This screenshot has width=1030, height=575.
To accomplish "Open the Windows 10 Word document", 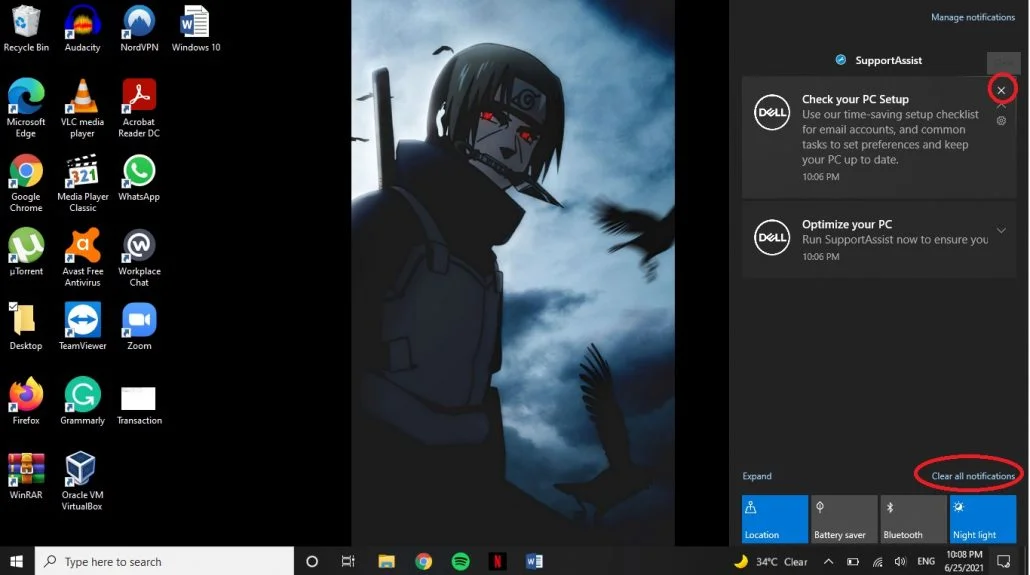I will [196, 28].
